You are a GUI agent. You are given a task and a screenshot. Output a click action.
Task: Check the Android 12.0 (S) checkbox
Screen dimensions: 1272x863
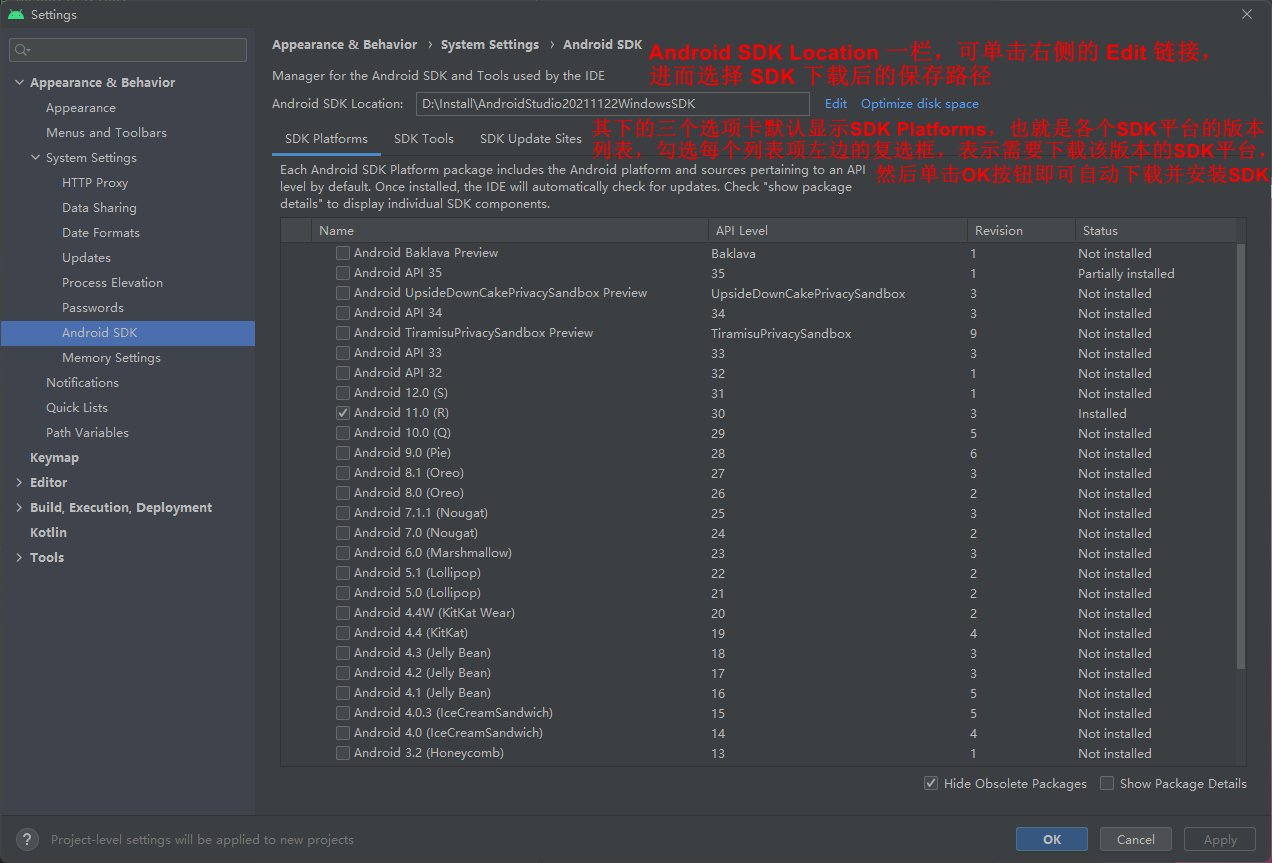click(x=343, y=393)
